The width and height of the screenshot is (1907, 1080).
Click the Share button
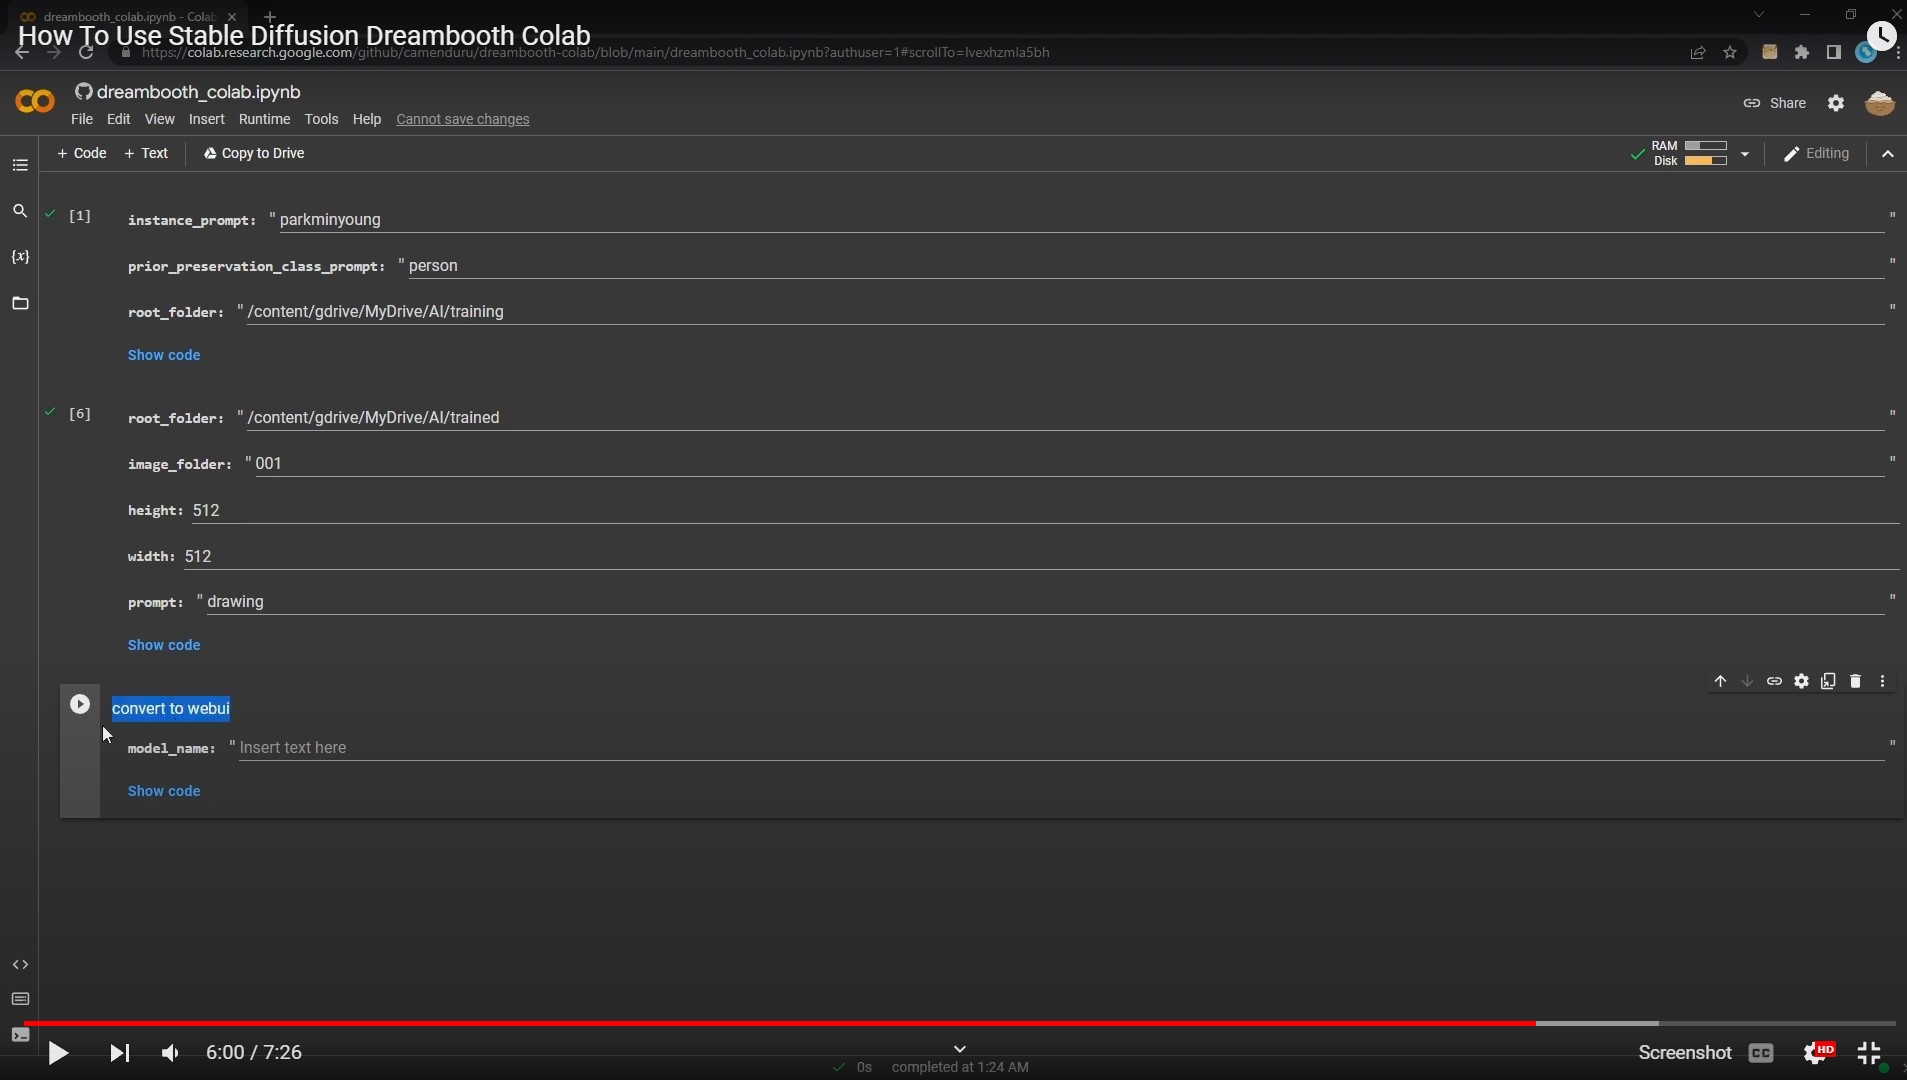point(1775,103)
